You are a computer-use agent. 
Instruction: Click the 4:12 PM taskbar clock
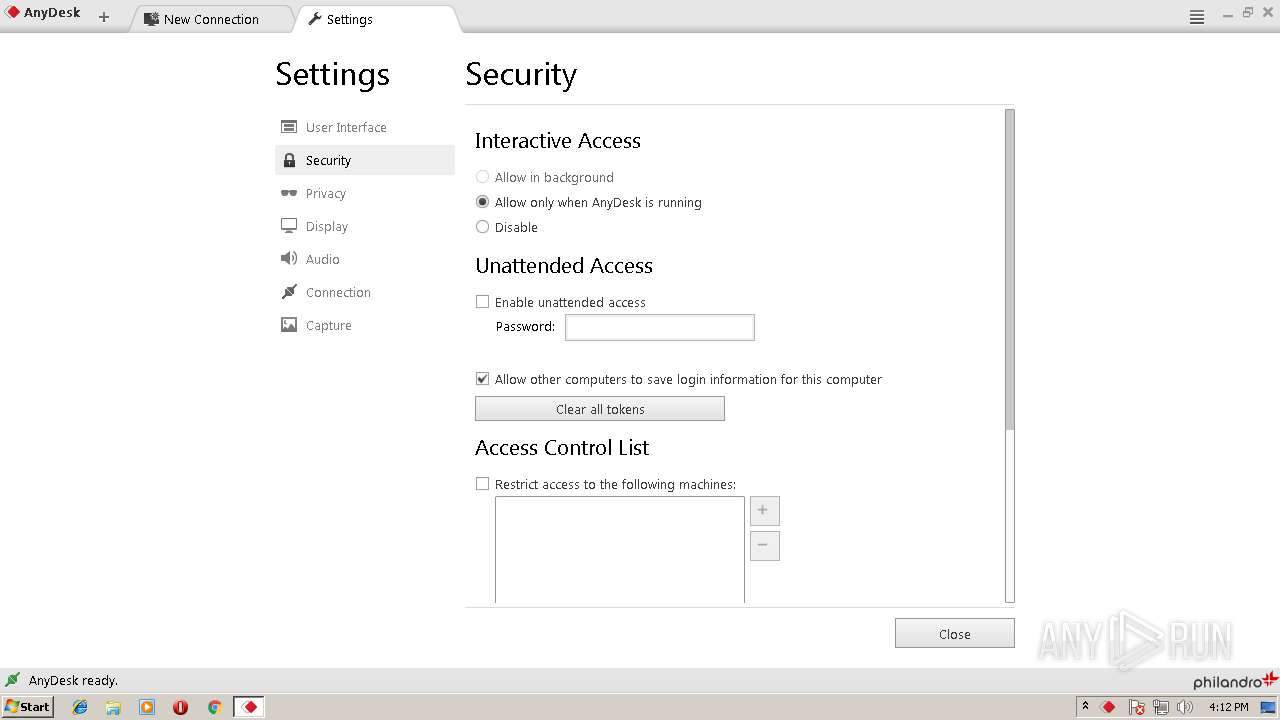(x=1228, y=707)
